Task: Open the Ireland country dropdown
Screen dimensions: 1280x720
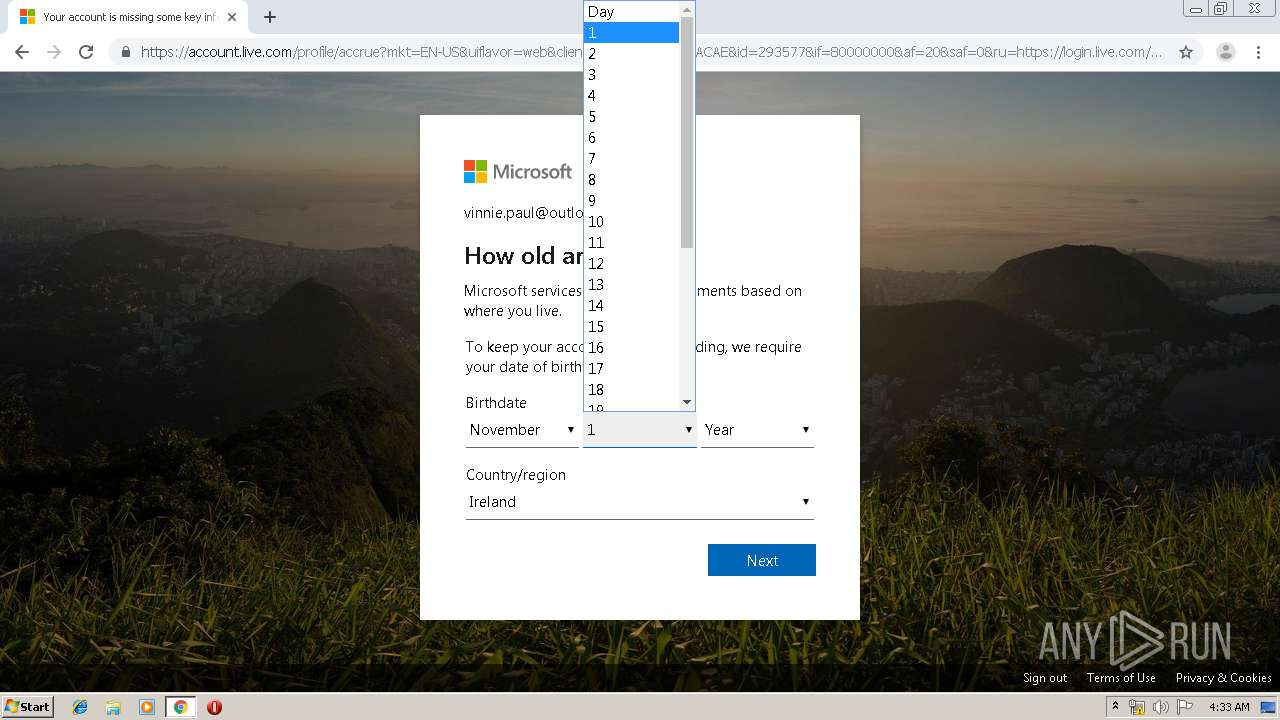Action: click(640, 502)
